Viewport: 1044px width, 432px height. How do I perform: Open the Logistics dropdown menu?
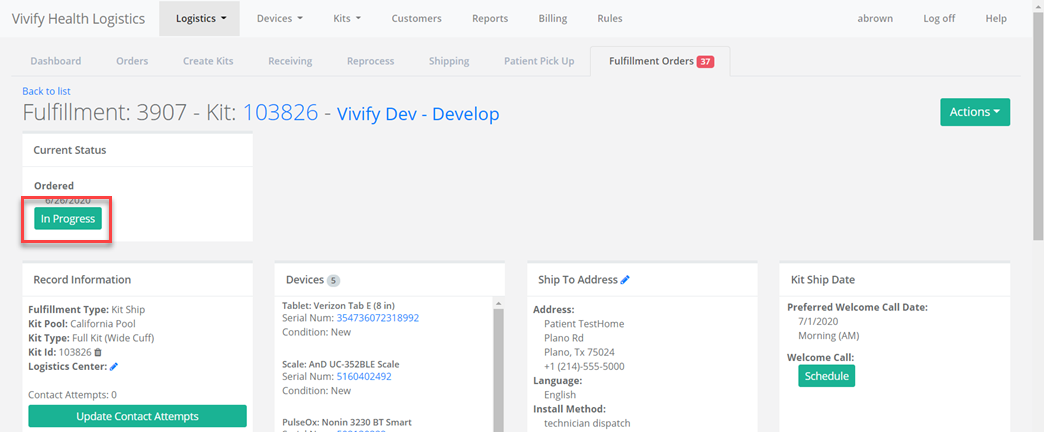click(200, 18)
